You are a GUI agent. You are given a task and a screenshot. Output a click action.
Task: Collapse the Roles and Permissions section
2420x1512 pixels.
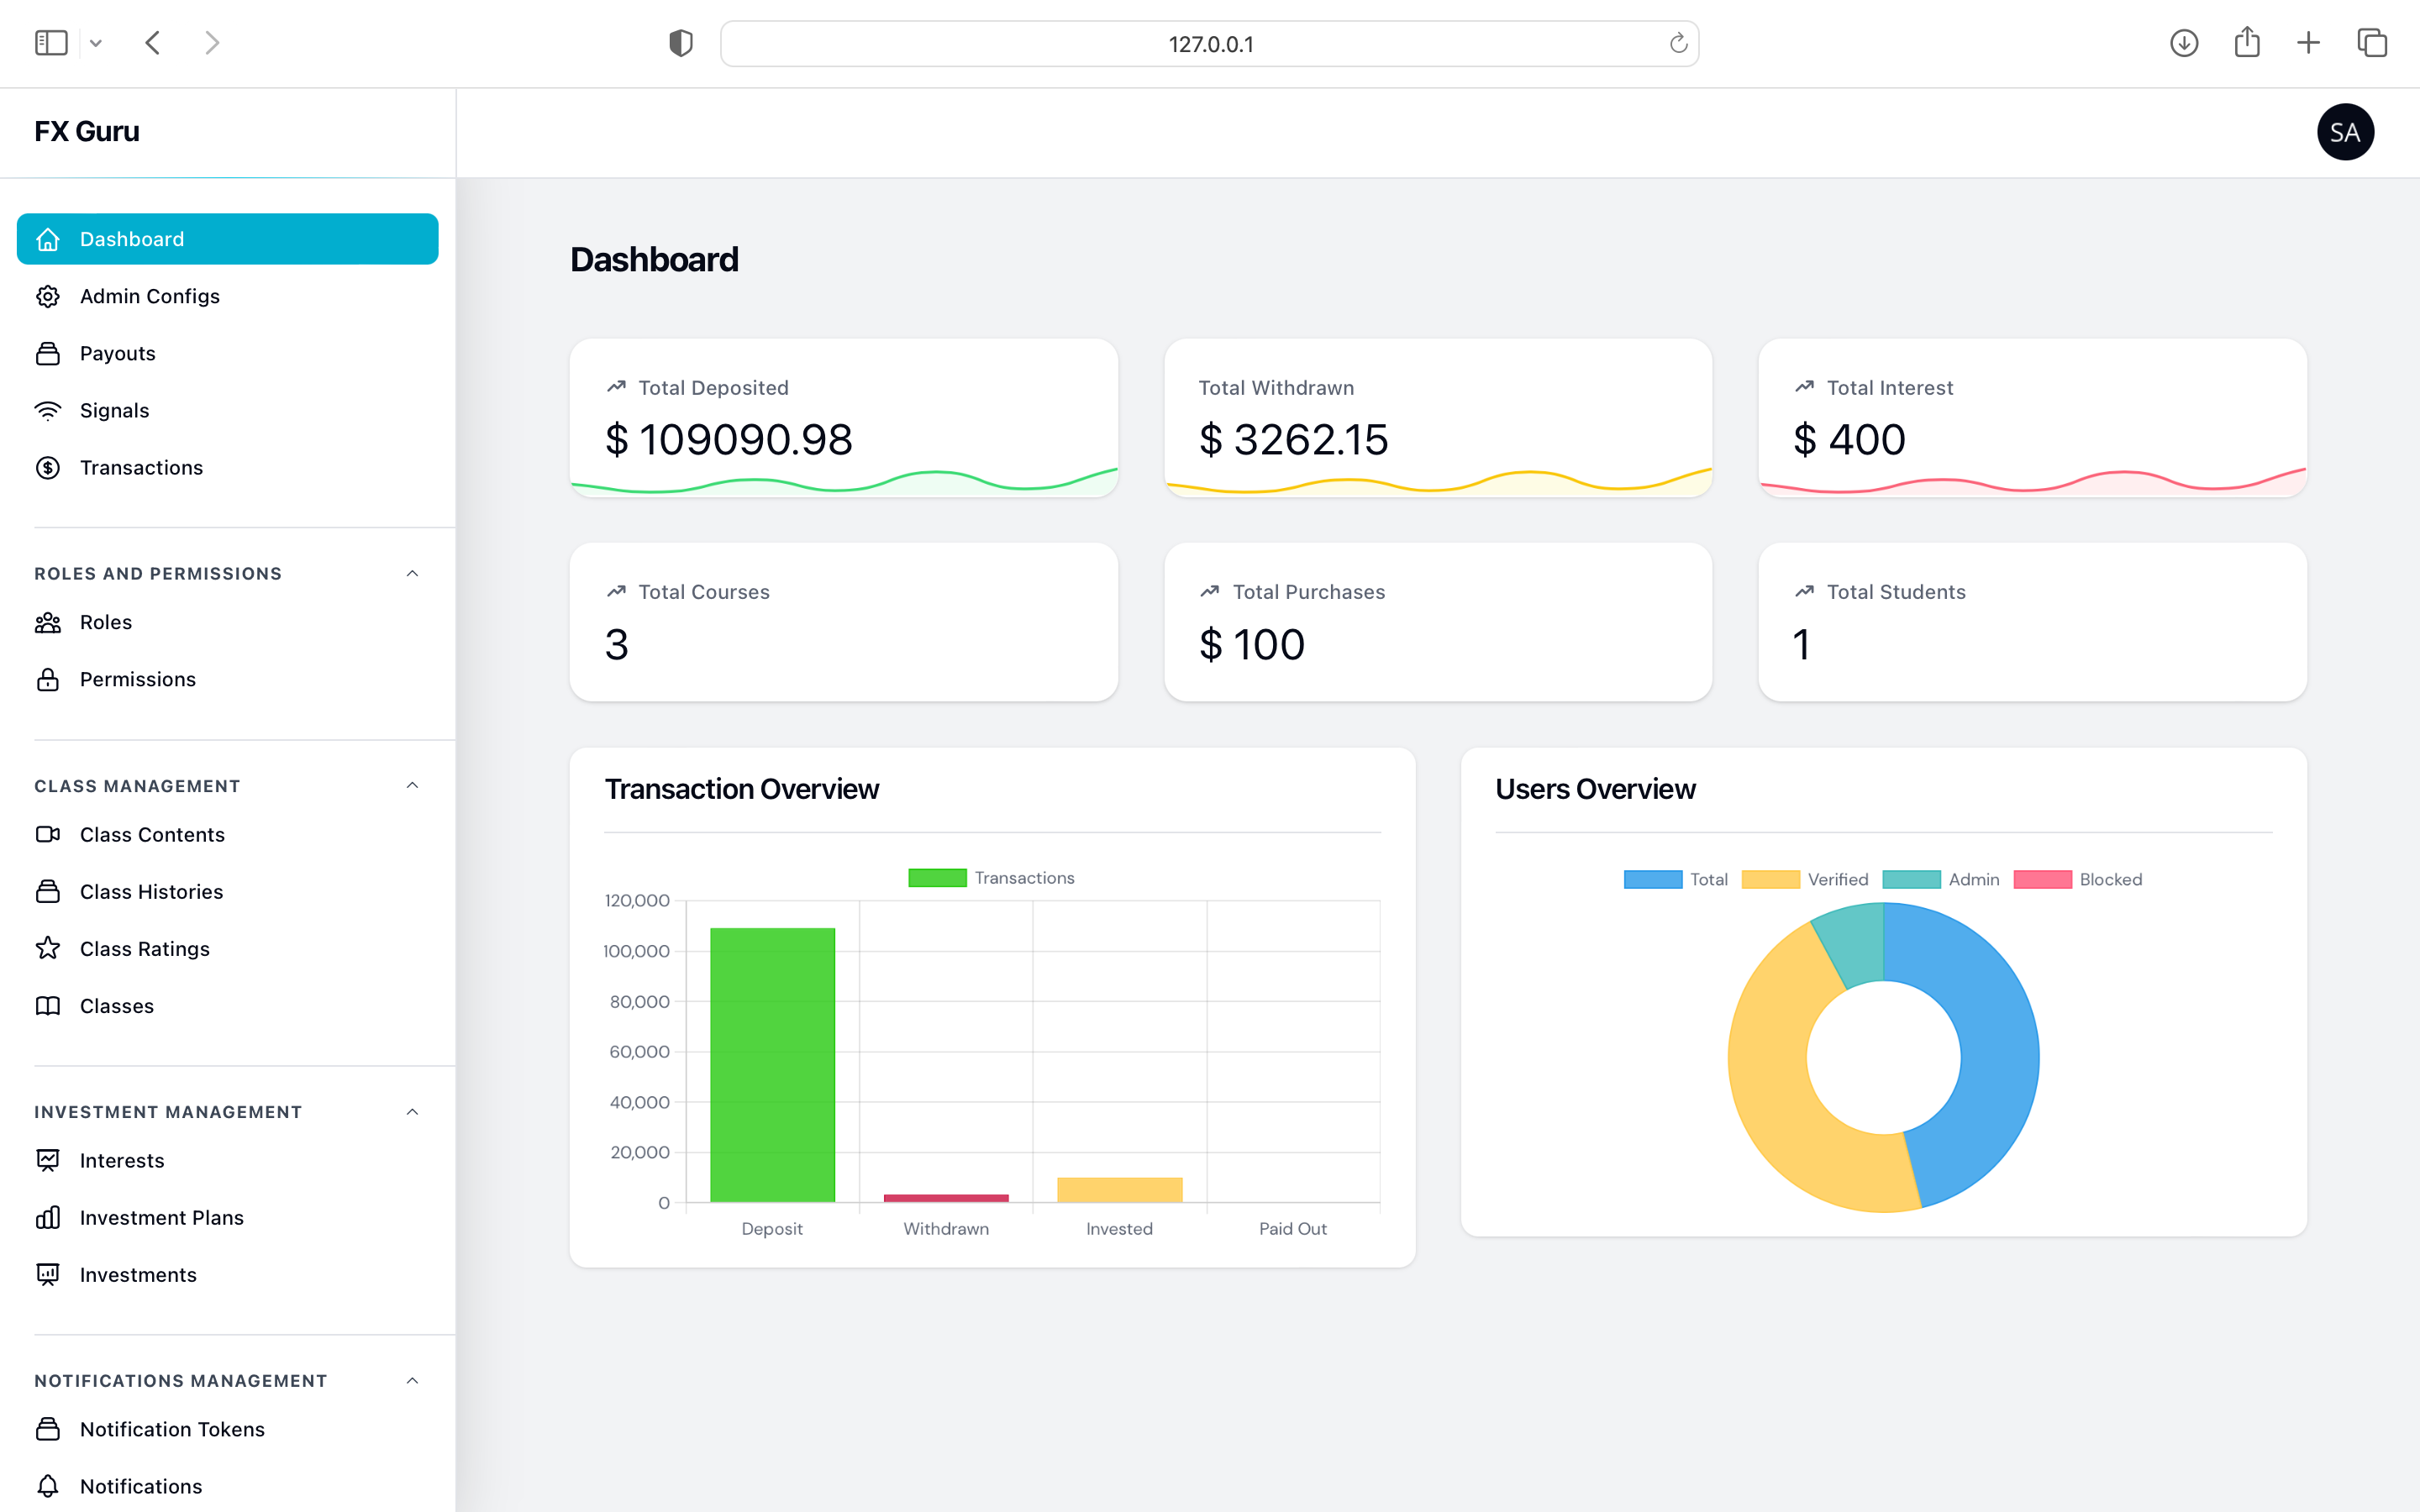tap(412, 573)
